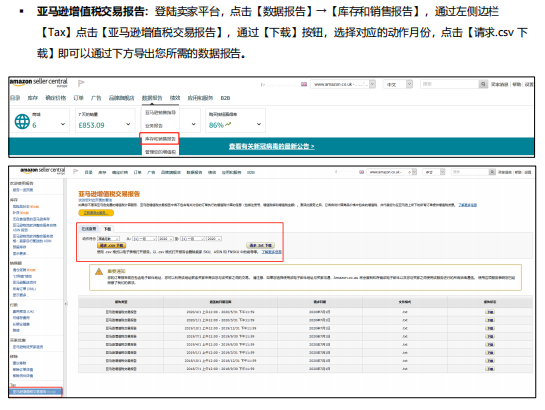
Task: Click the 亚马逊增值税交易报告 orange page heading
Action: pyautogui.click(x=109, y=194)
